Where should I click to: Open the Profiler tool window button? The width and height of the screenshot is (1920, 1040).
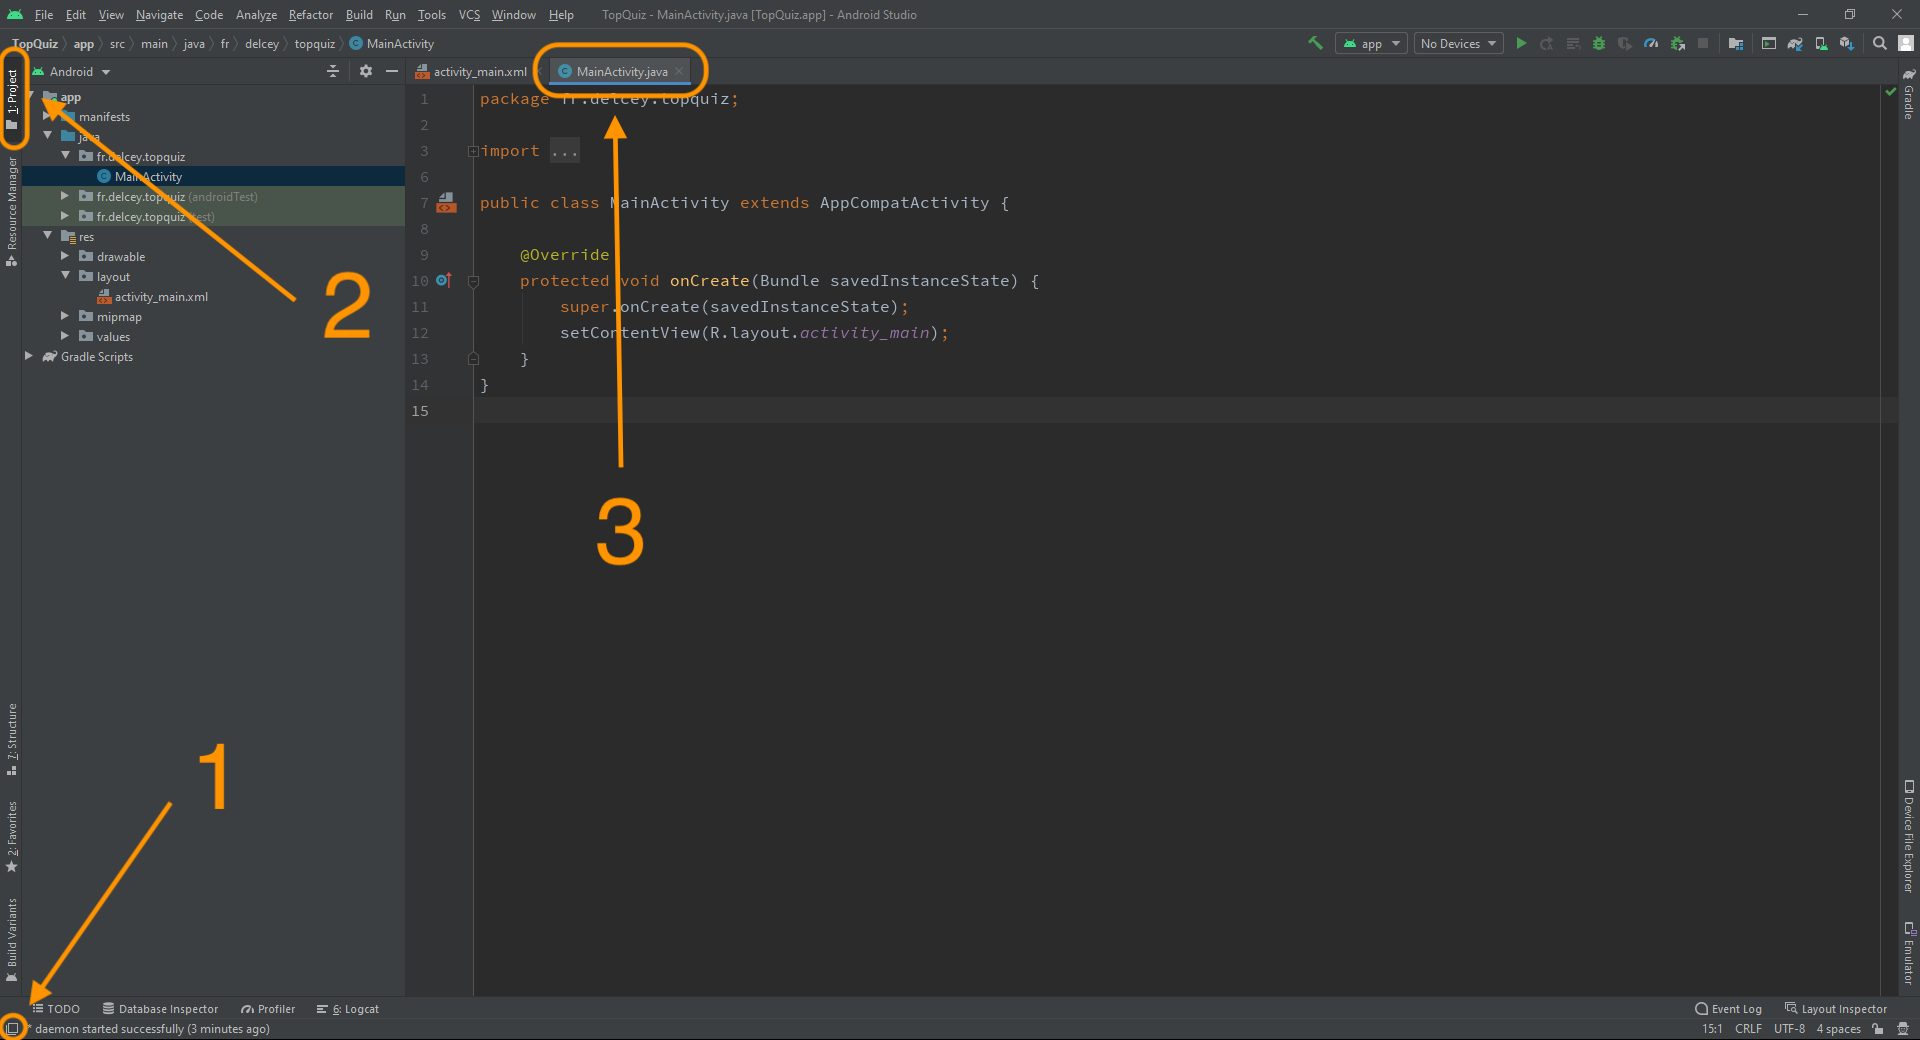268,1009
